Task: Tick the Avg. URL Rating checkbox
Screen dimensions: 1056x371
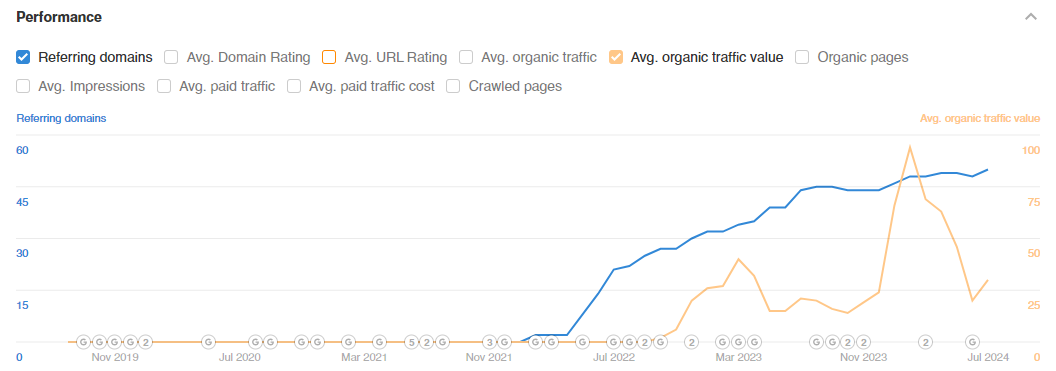Action: (329, 57)
